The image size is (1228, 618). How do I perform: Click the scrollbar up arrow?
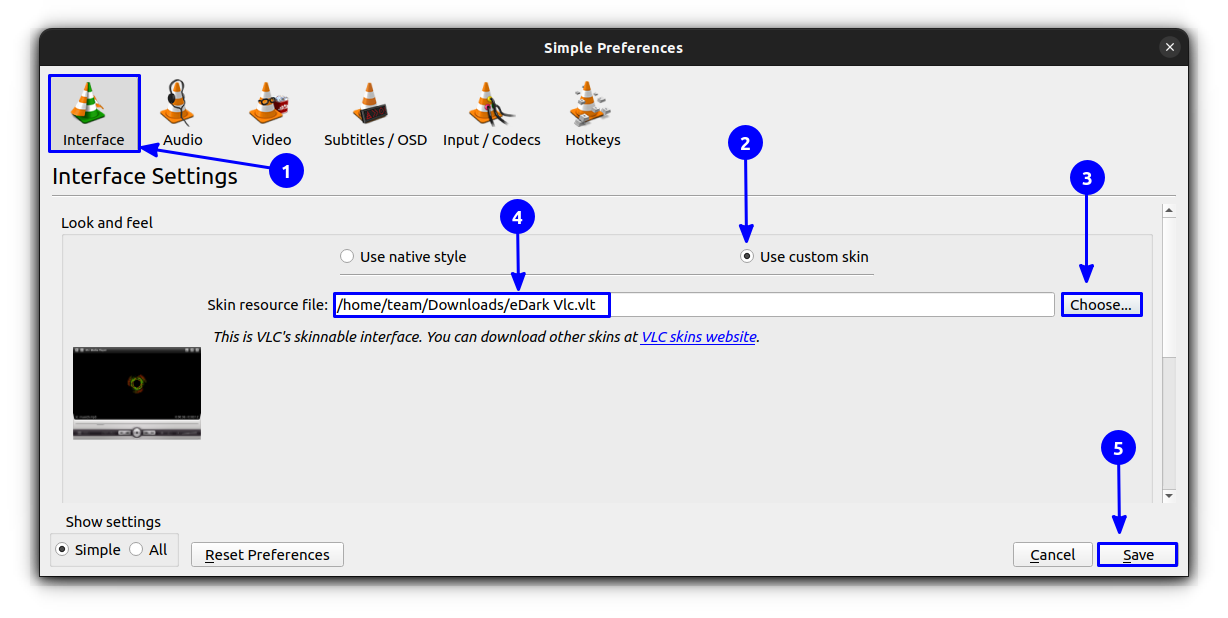(x=1168, y=211)
